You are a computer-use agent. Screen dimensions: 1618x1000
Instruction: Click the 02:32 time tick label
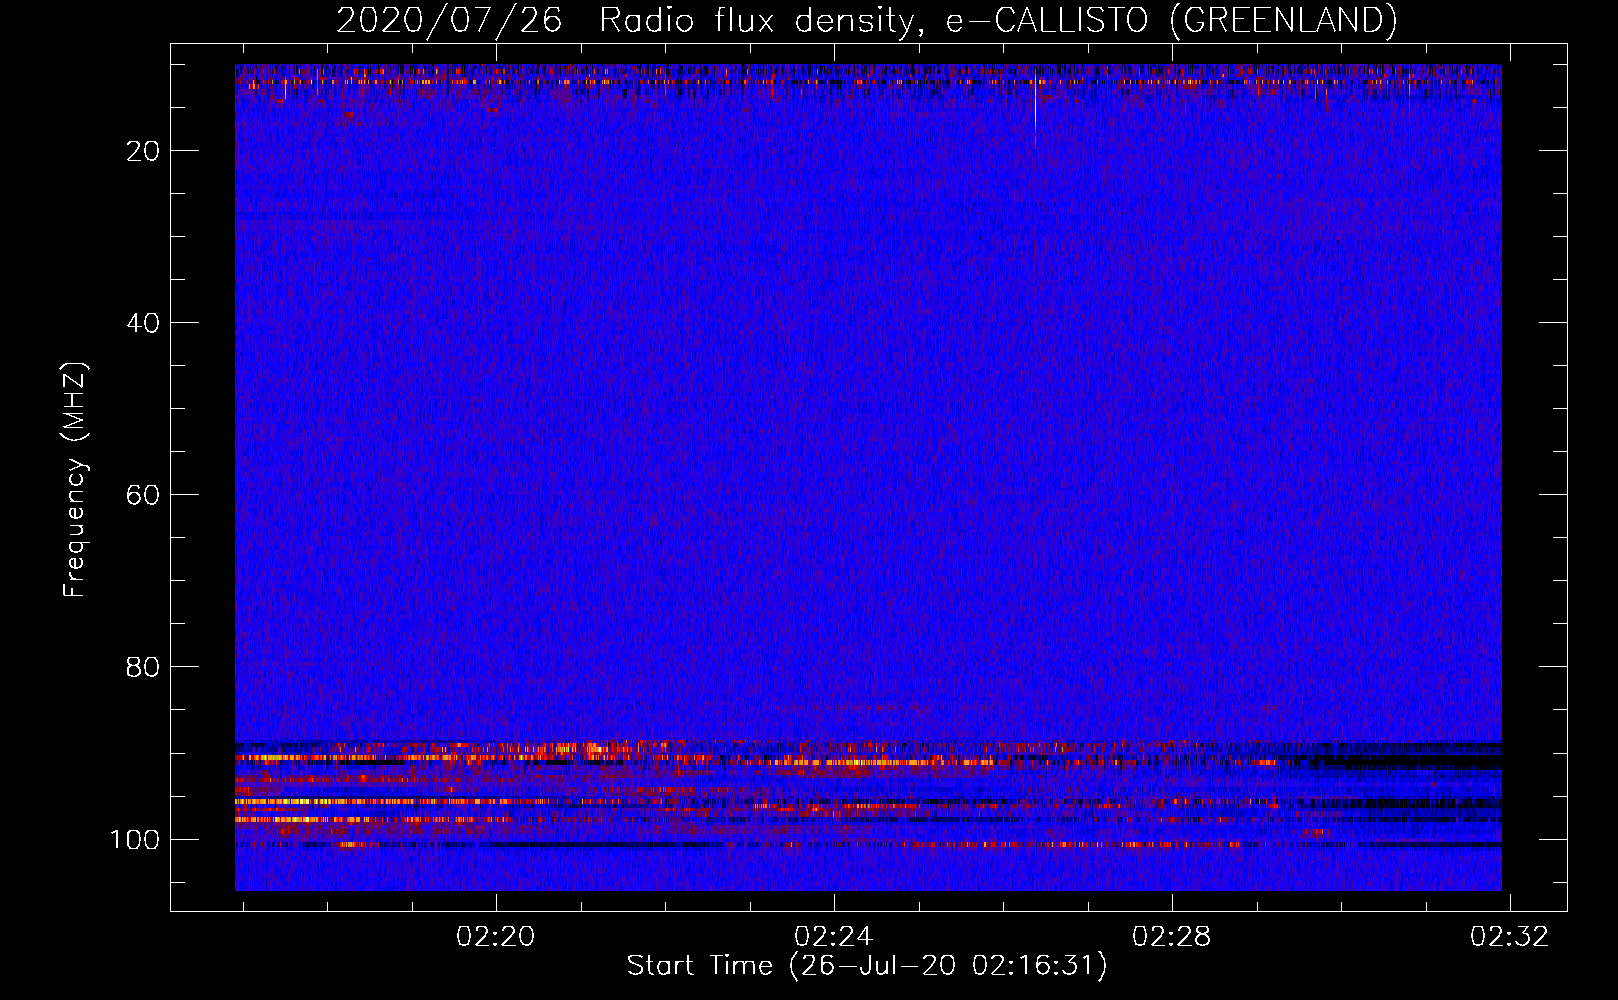[x=1509, y=937]
